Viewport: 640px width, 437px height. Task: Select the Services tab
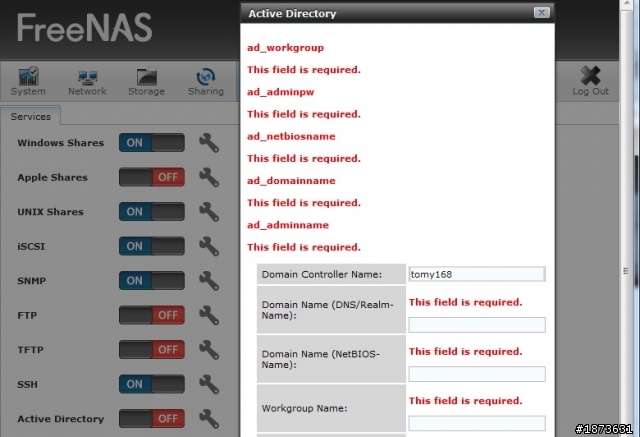tap(31, 116)
